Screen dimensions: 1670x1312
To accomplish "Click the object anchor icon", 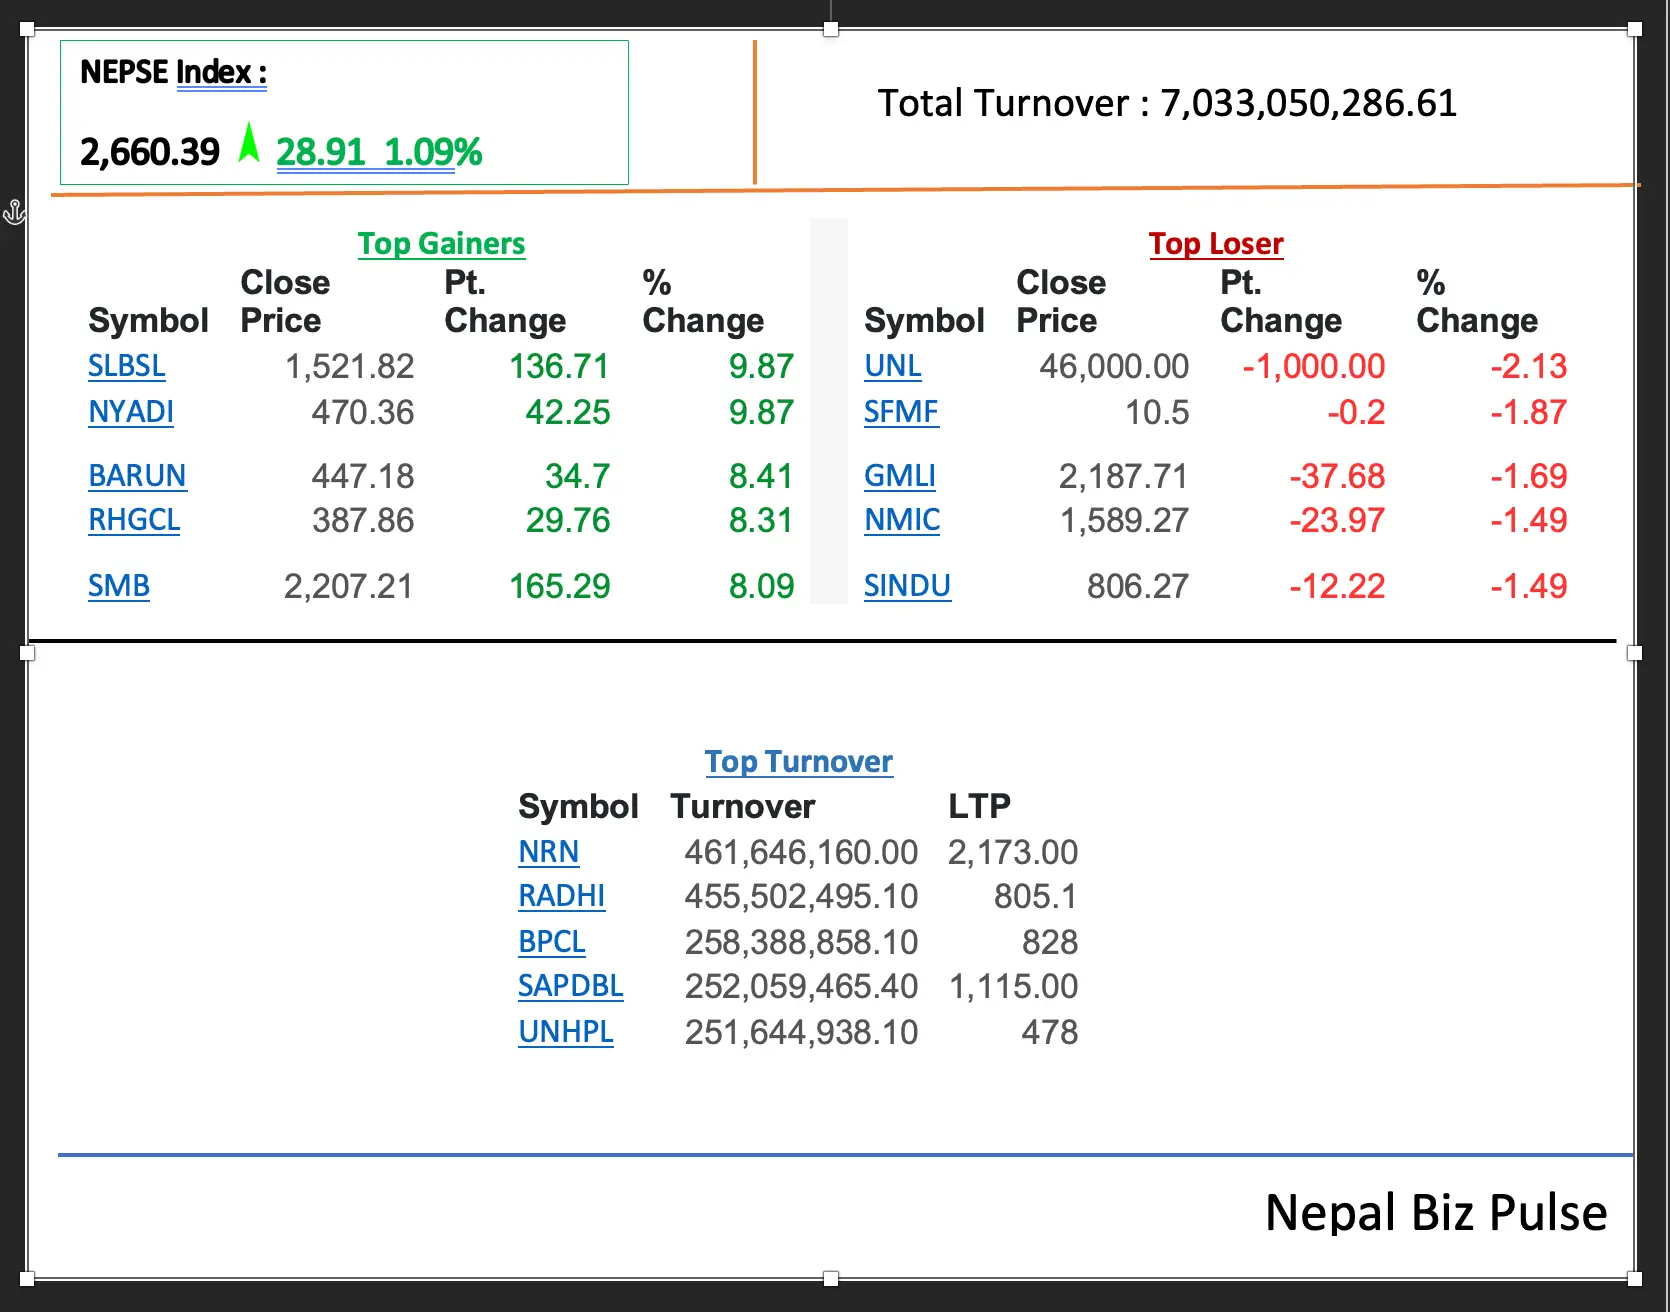I will click(14, 212).
